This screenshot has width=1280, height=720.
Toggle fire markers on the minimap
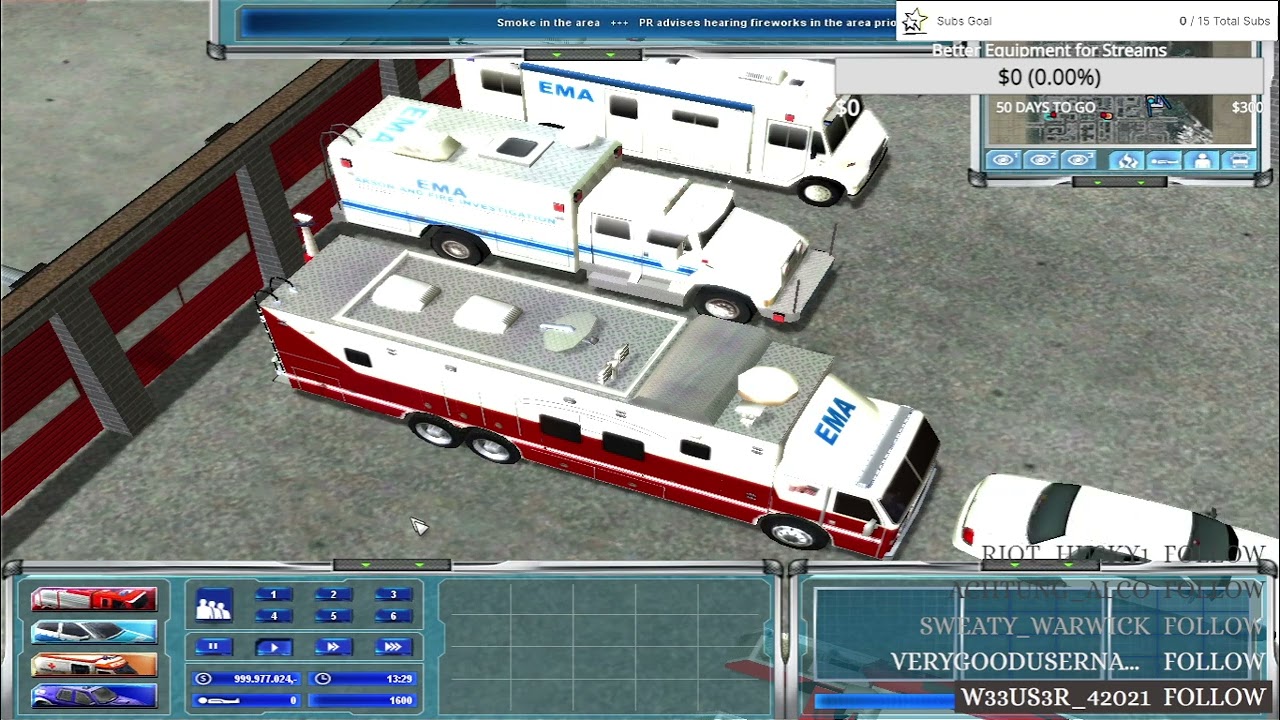(1126, 160)
